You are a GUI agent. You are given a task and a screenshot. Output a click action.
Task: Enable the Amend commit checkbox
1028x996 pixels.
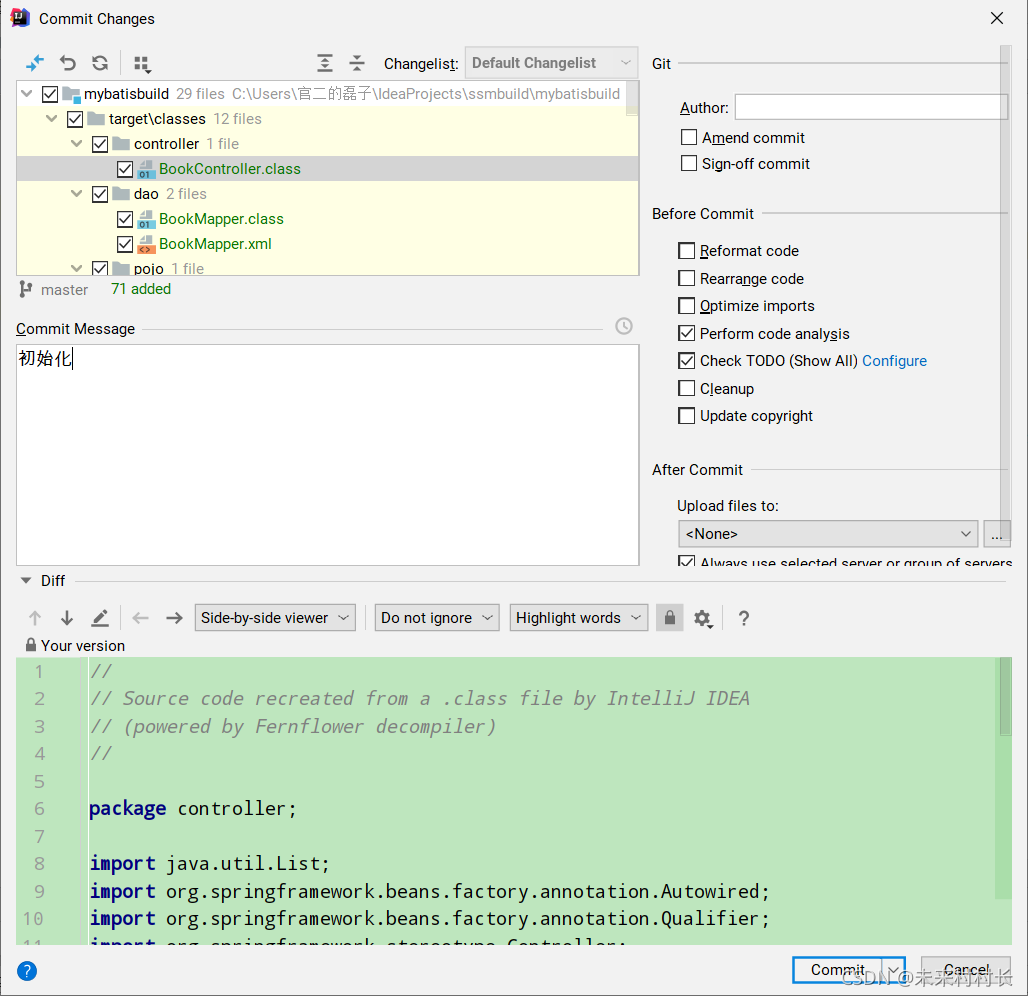pyautogui.click(x=688, y=137)
